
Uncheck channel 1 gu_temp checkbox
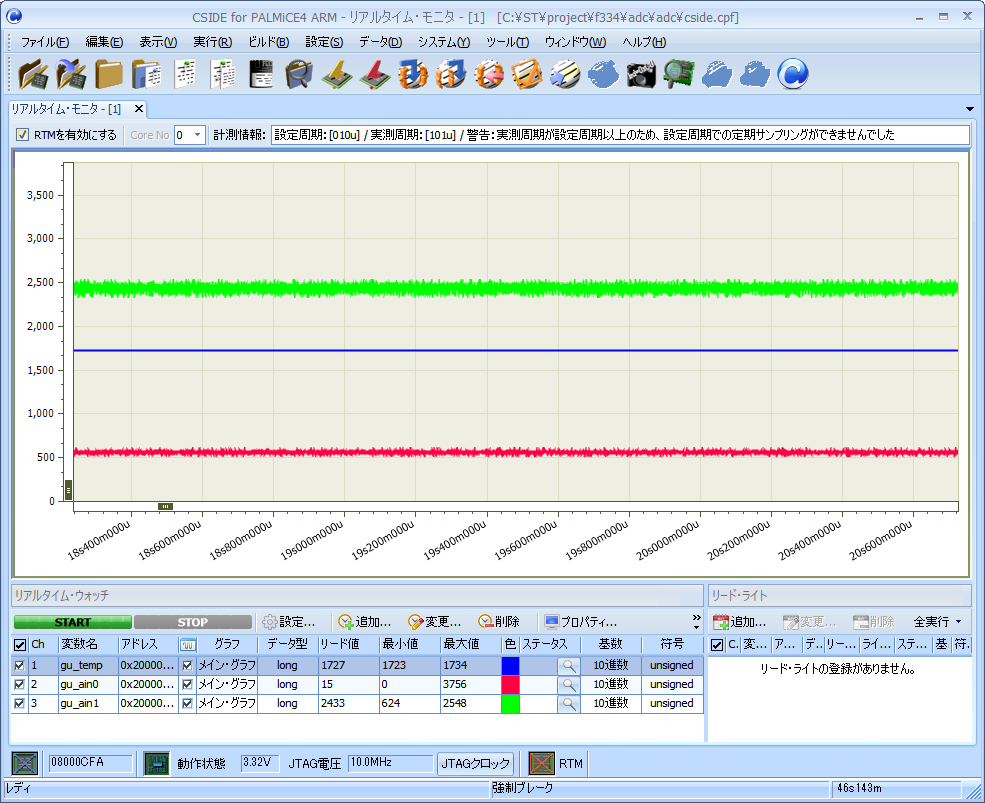coord(19,665)
